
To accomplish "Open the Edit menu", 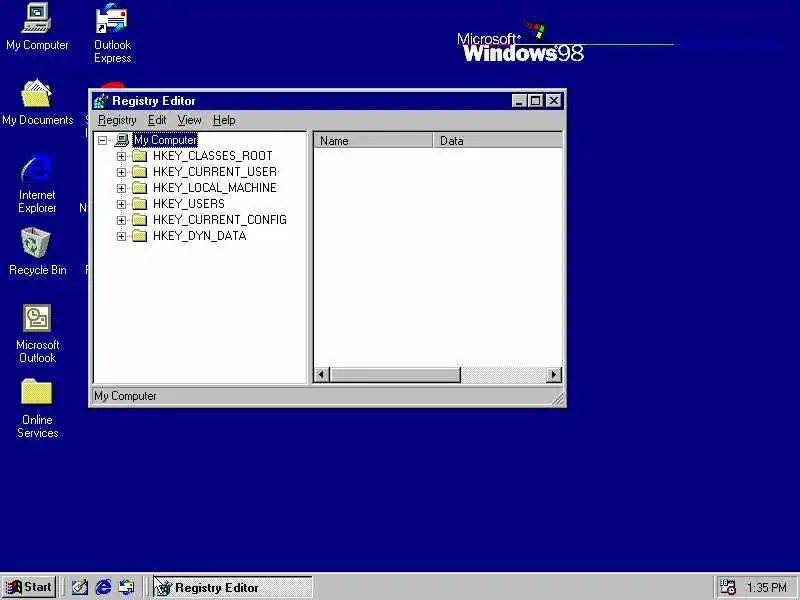I will coord(157,120).
